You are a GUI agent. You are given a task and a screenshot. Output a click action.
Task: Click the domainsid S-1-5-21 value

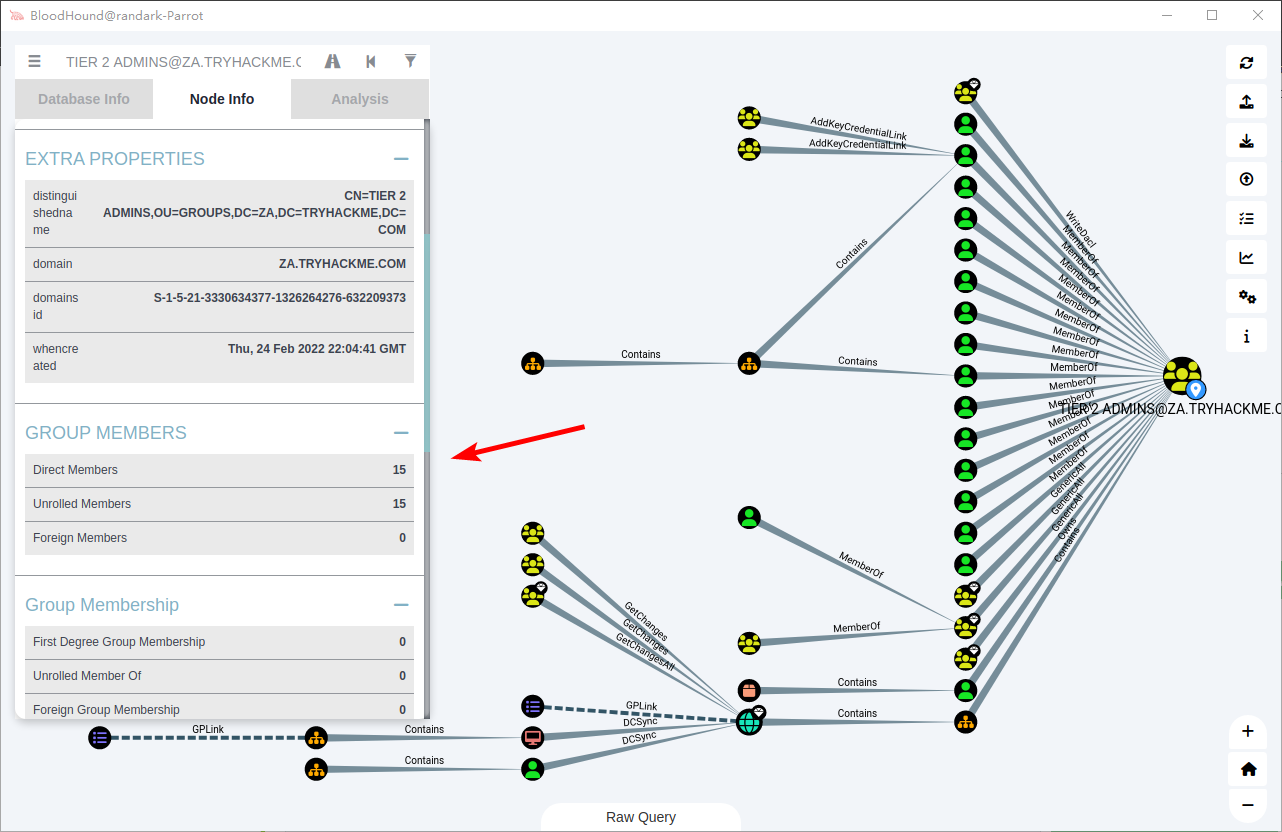coord(280,298)
